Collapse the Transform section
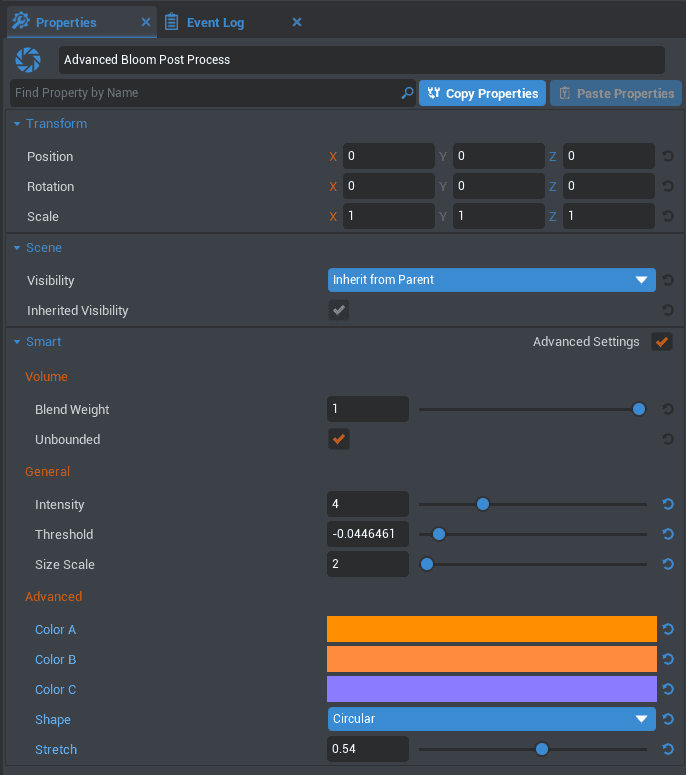Viewport: 686px width, 775px height. tap(17, 124)
